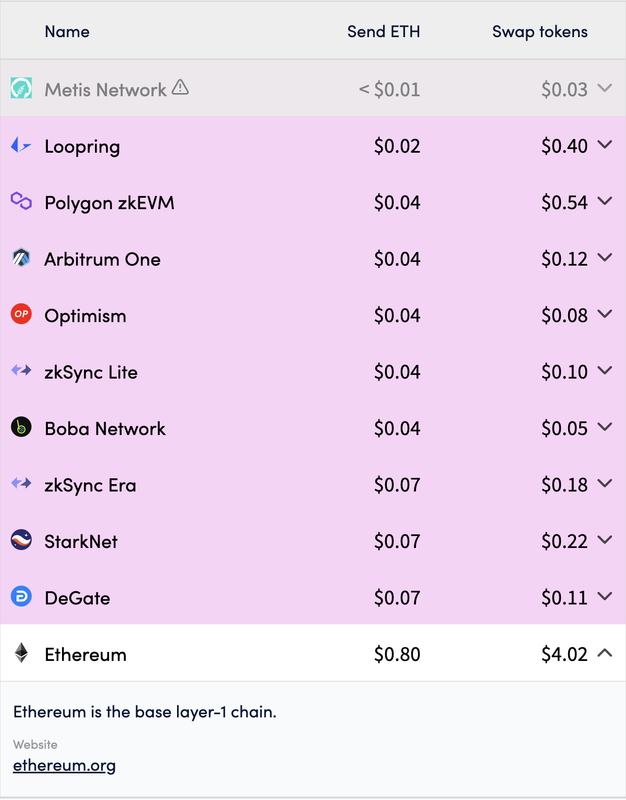This screenshot has width=626, height=800.
Task: Click the red Optimism OP icon
Action: [21, 314]
